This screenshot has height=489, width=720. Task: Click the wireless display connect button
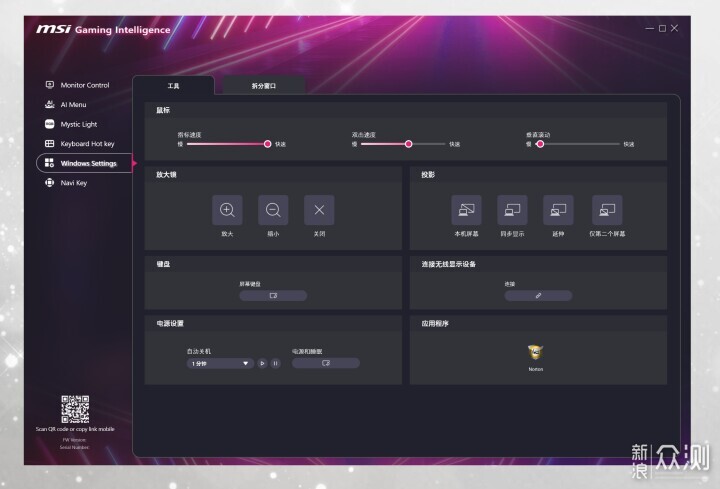(538, 296)
